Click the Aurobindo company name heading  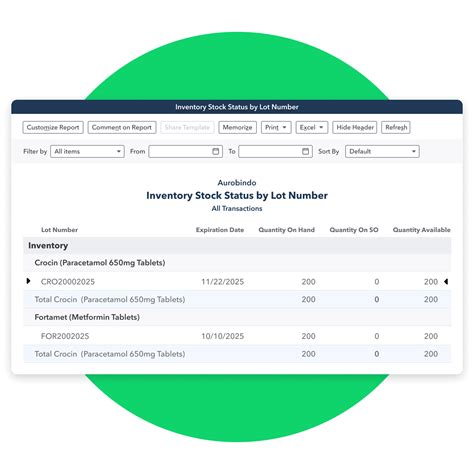pyautogui.click(x=237, y=183)
